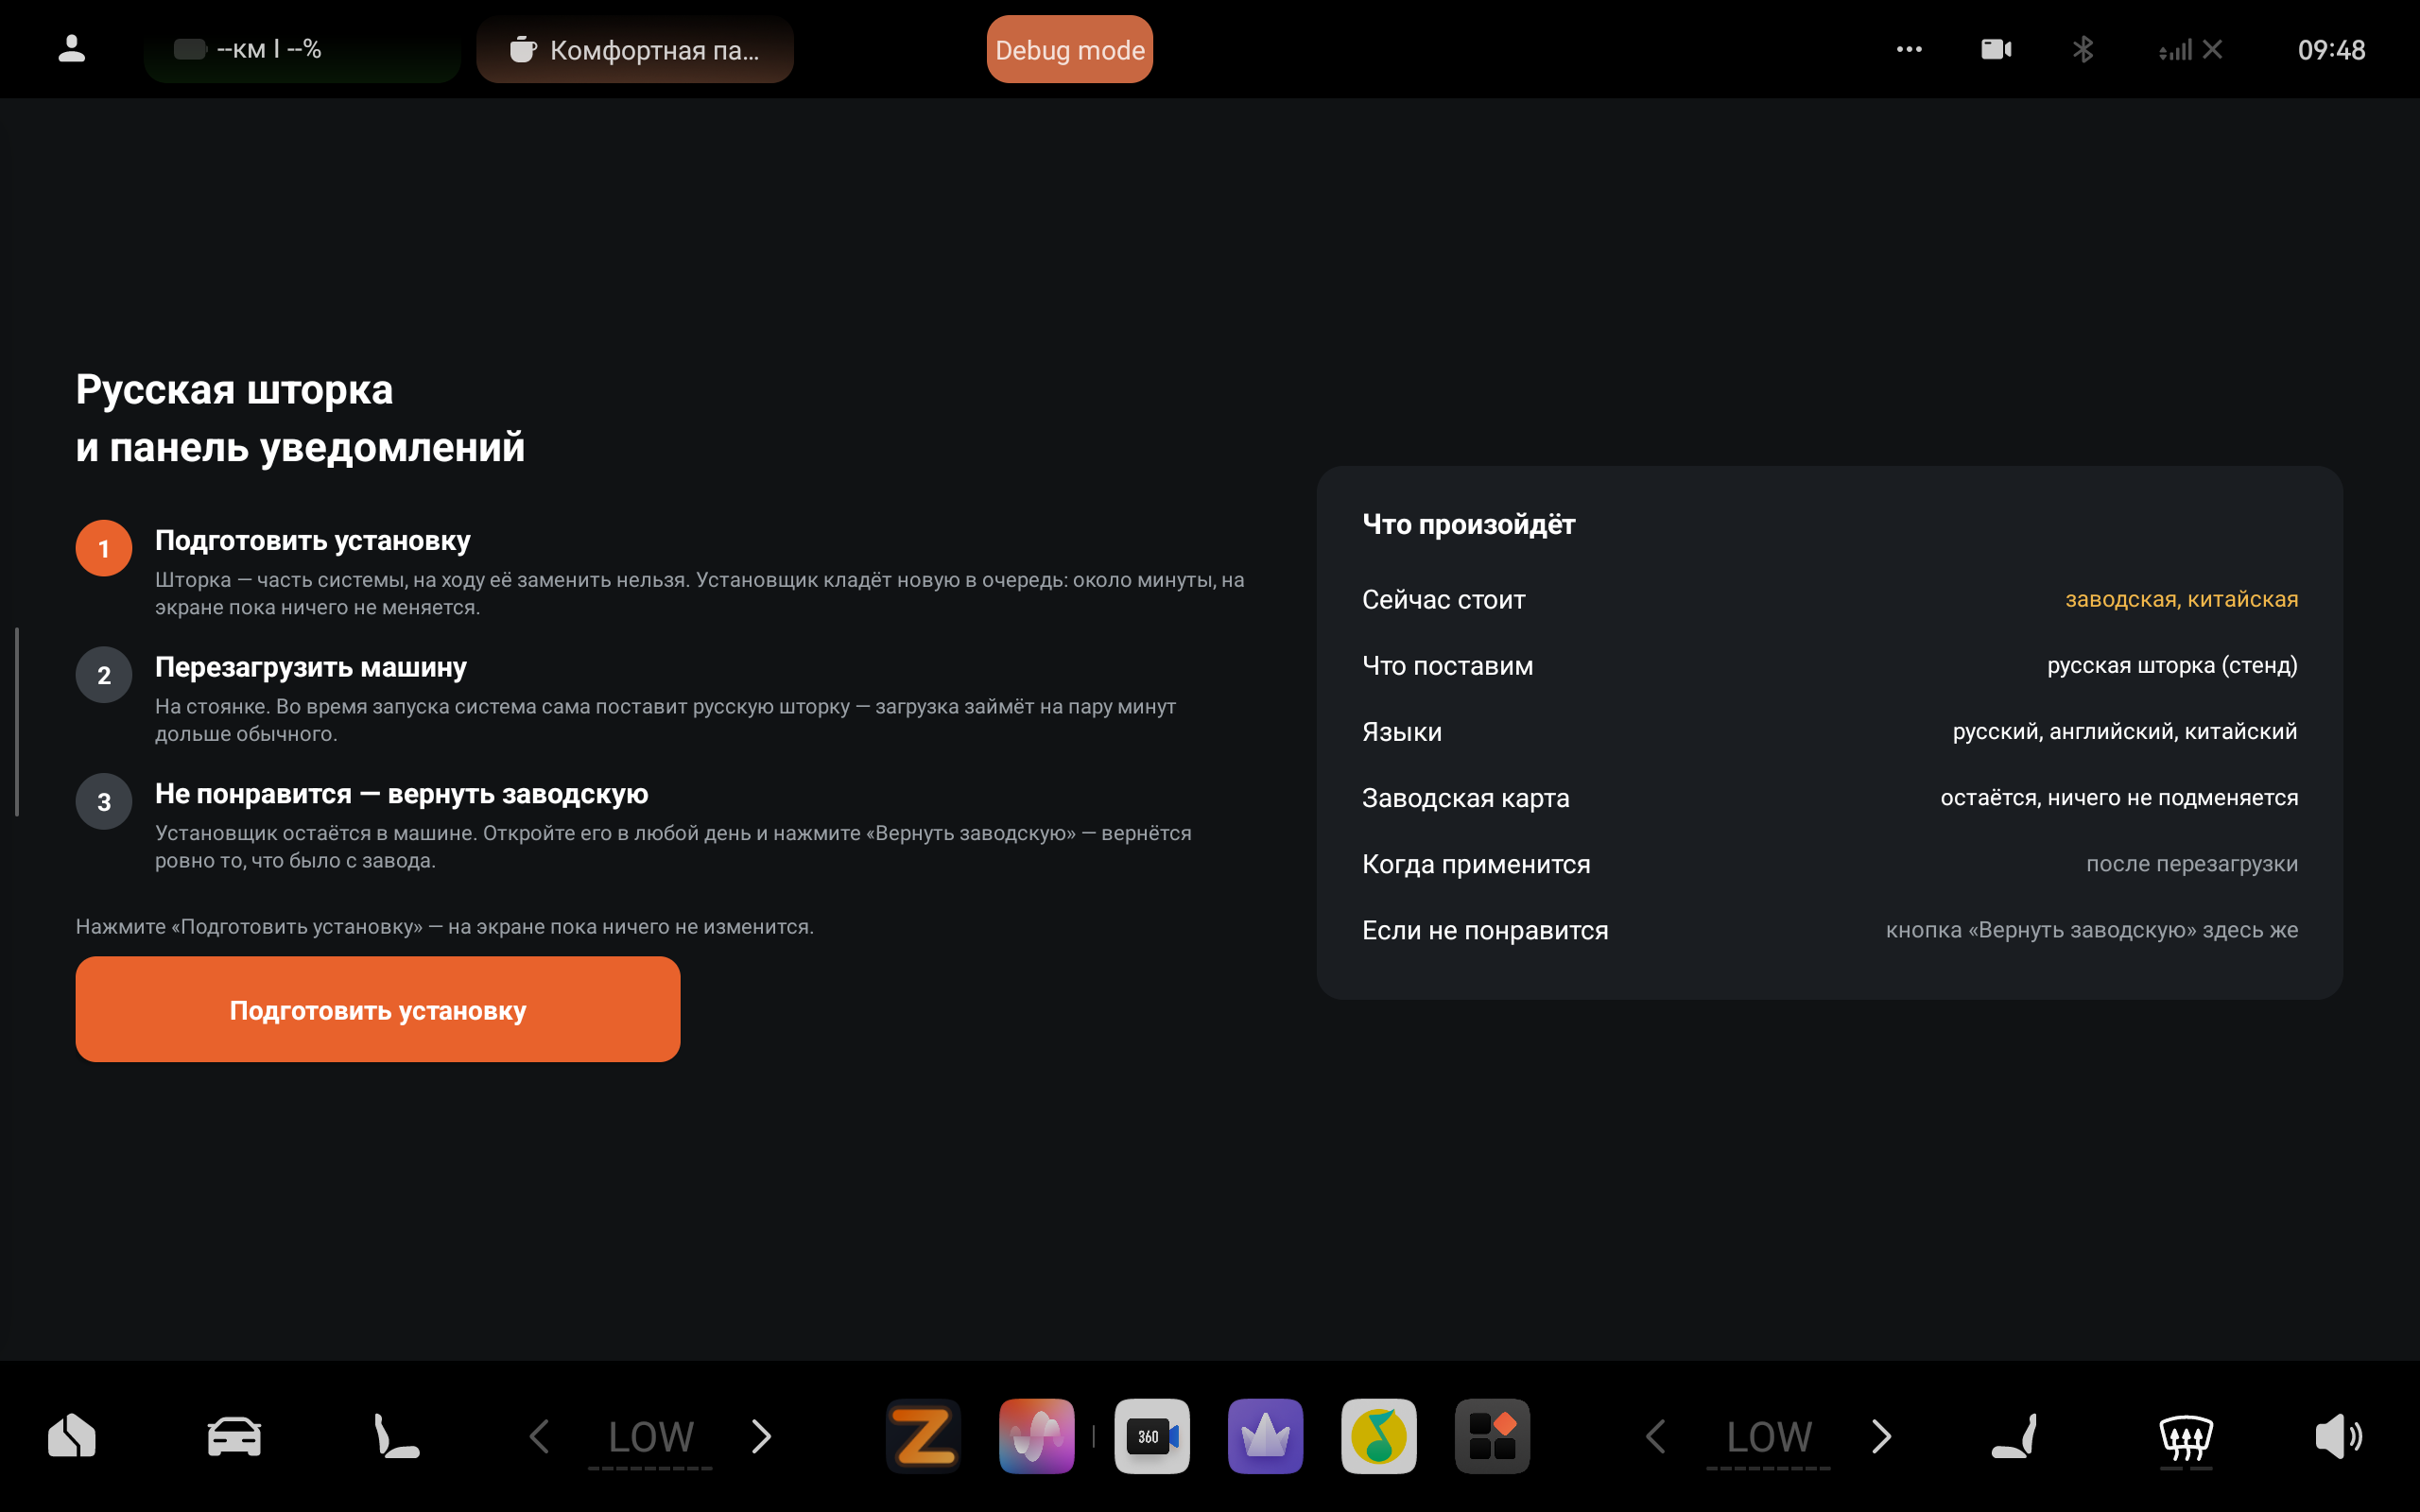
Task: Toggle the passenger seat heating icon
Action: click(2014, 1437)
